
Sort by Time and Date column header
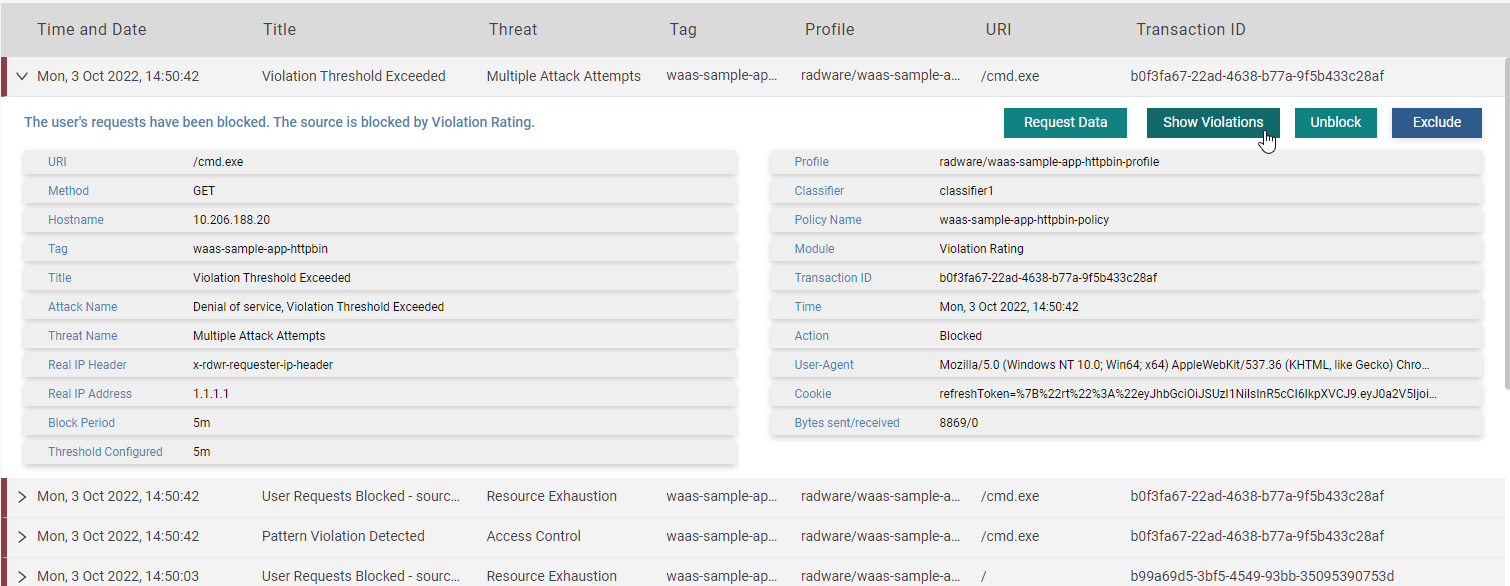pyautogui.click(x=92, y=29)
